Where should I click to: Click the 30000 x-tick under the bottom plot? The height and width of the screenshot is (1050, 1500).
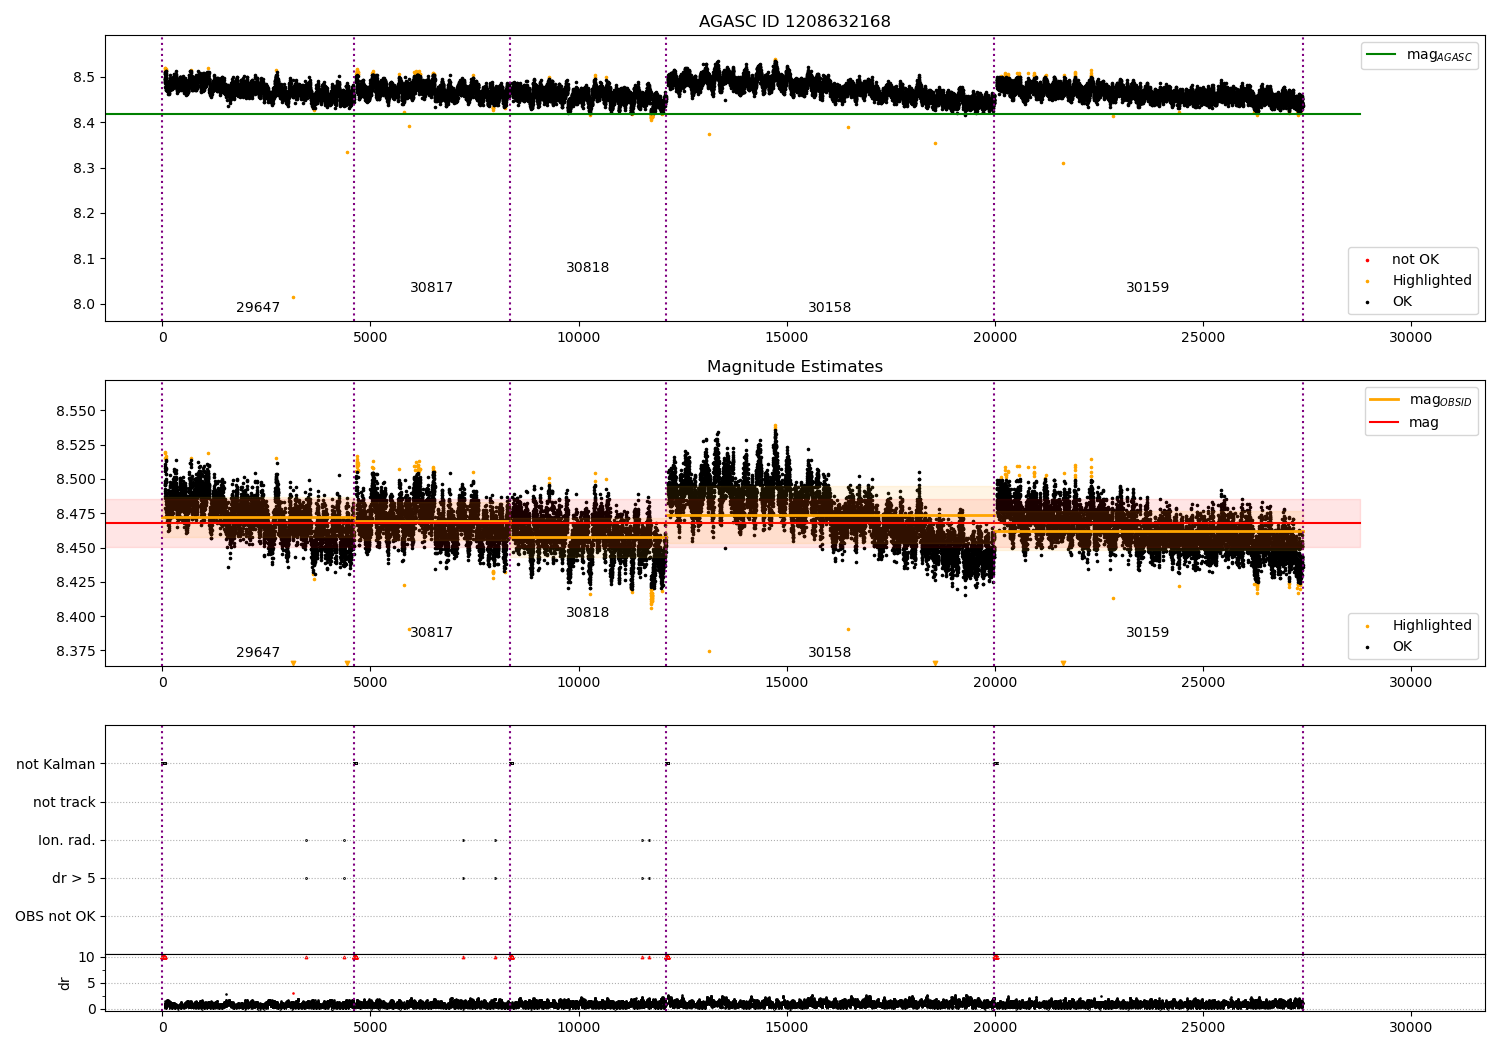(1410, 1027)
